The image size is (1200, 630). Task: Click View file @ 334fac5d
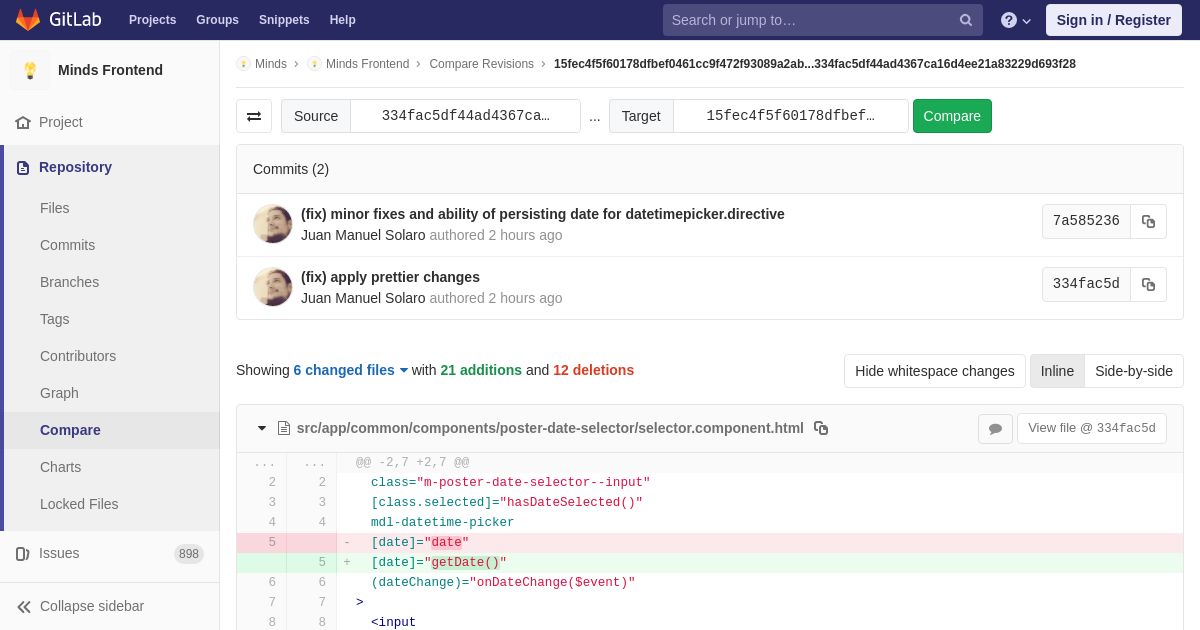click(x=1092, y=429)
